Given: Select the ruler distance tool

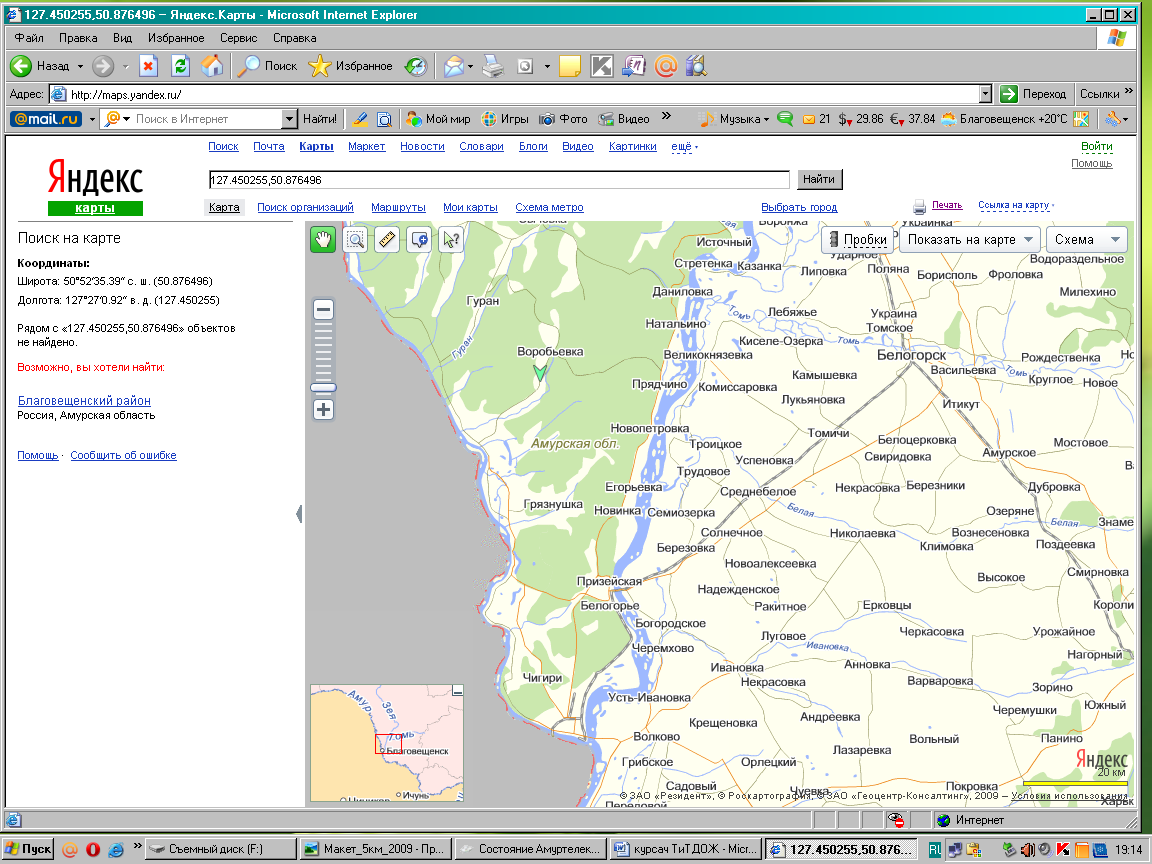Looking at the screenshot, I should click(387, 240).
